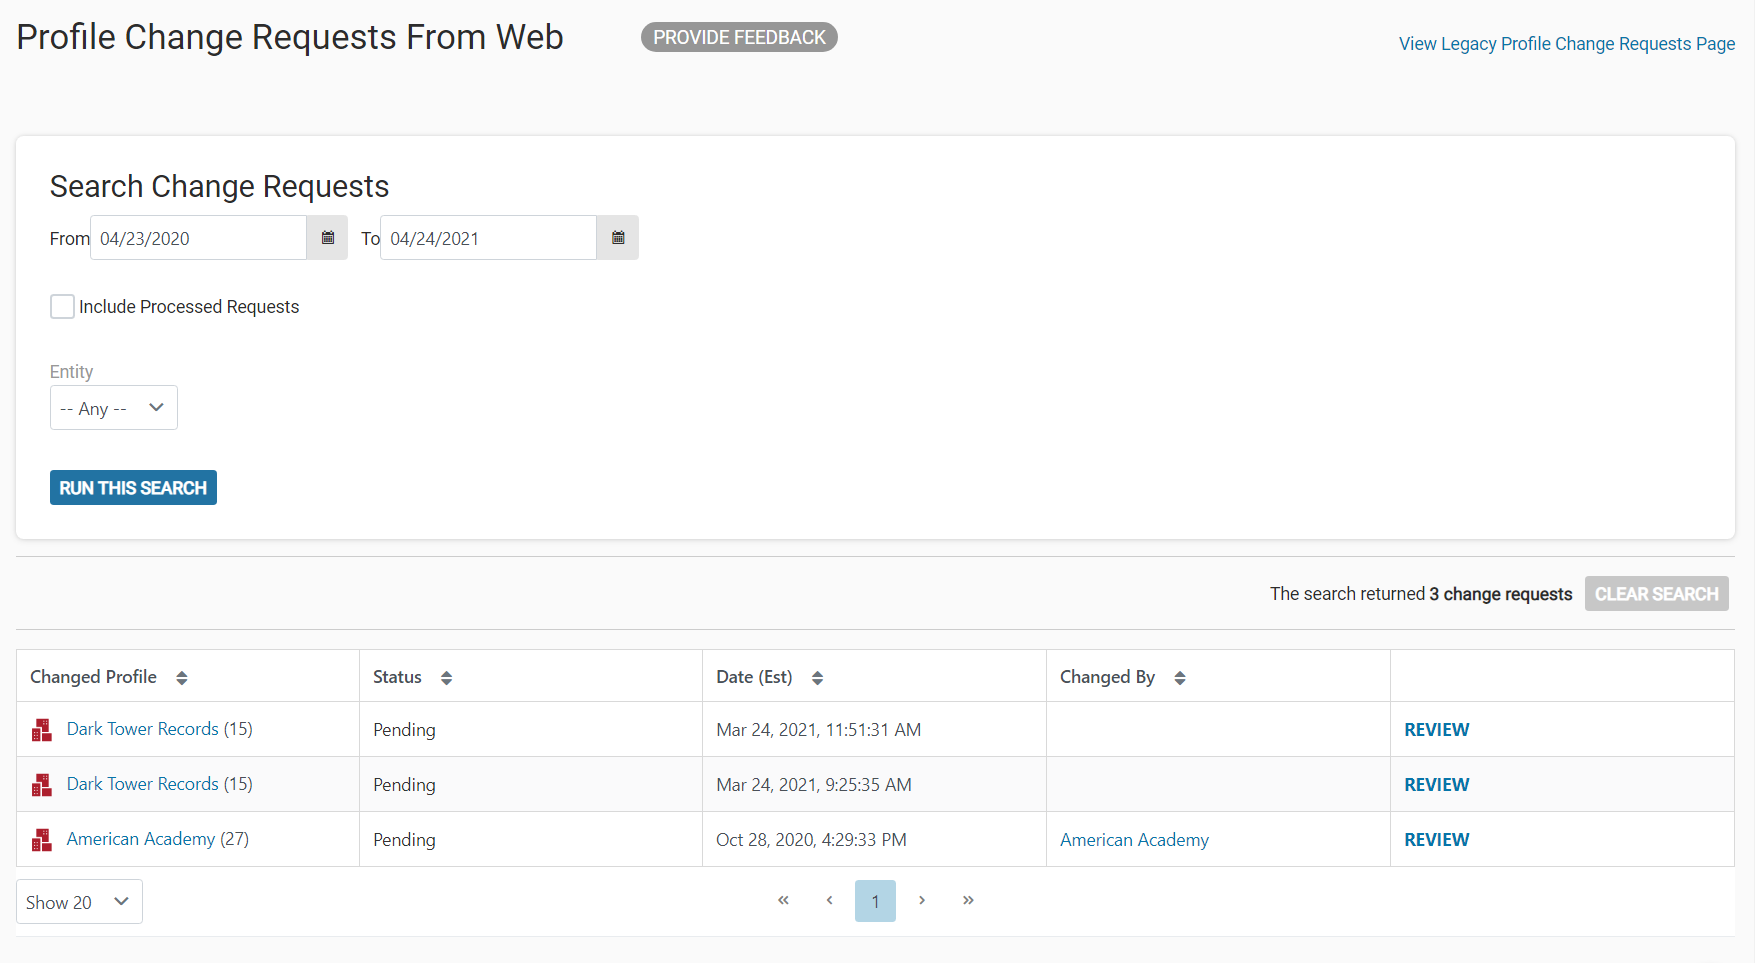The height and width of the screenshot is (963, 1755).
Task: Open the From date calendar picker
Action: [327, 238]
